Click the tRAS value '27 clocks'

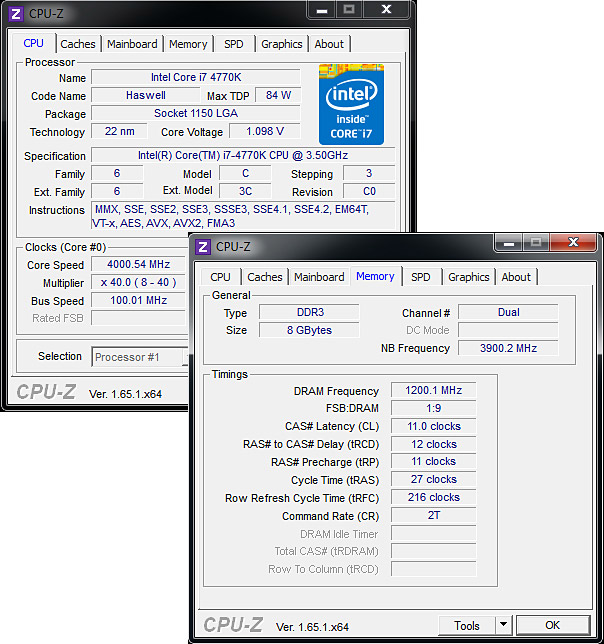434,479
